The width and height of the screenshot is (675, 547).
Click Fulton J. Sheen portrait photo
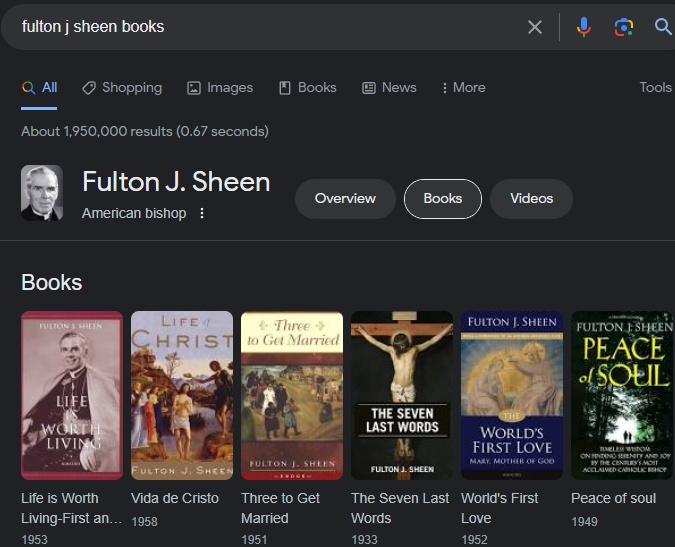(42, 193)
